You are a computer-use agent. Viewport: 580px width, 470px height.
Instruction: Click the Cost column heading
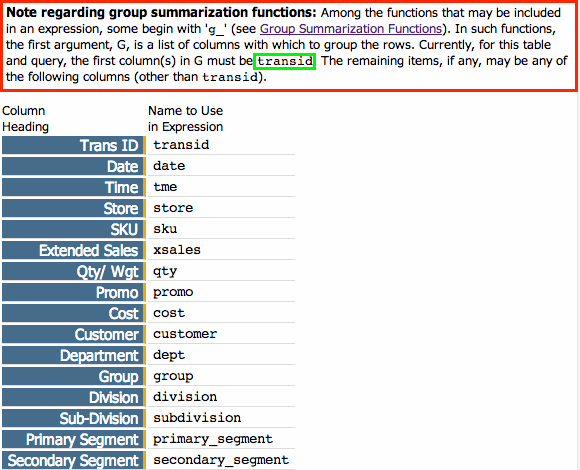tap(74, 313)
